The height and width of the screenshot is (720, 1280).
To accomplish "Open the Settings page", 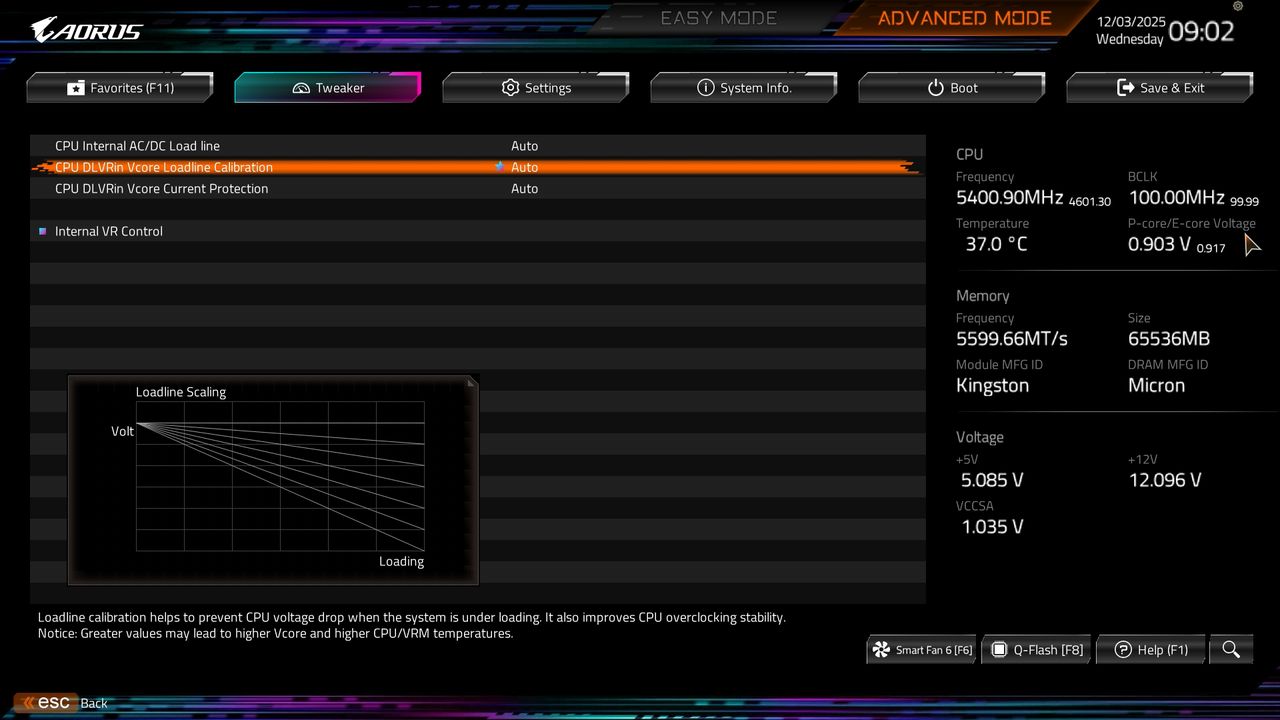I will coord(535,87).
